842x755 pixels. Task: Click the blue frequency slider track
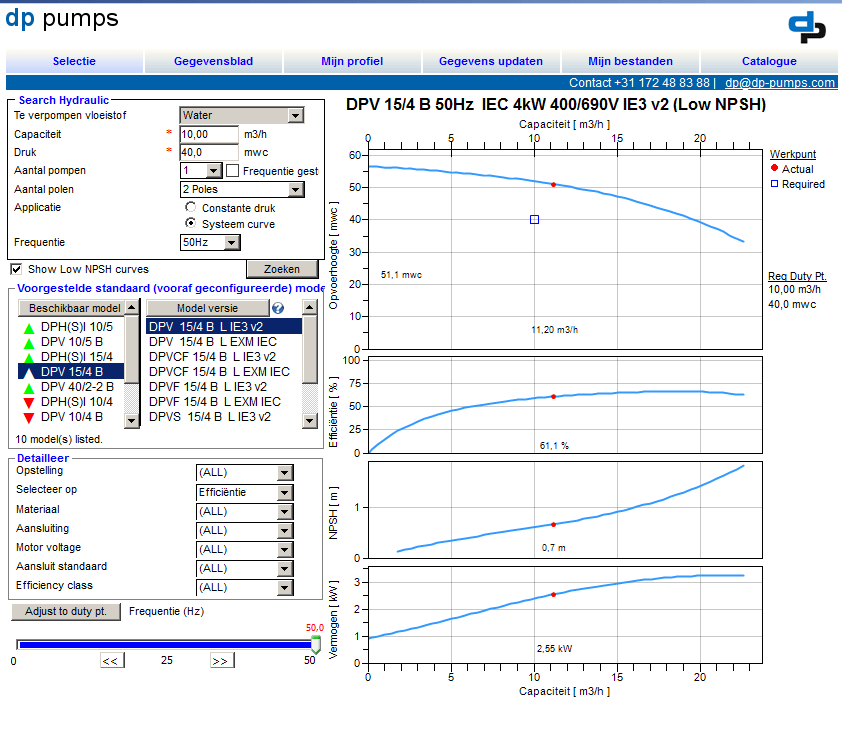165,644
